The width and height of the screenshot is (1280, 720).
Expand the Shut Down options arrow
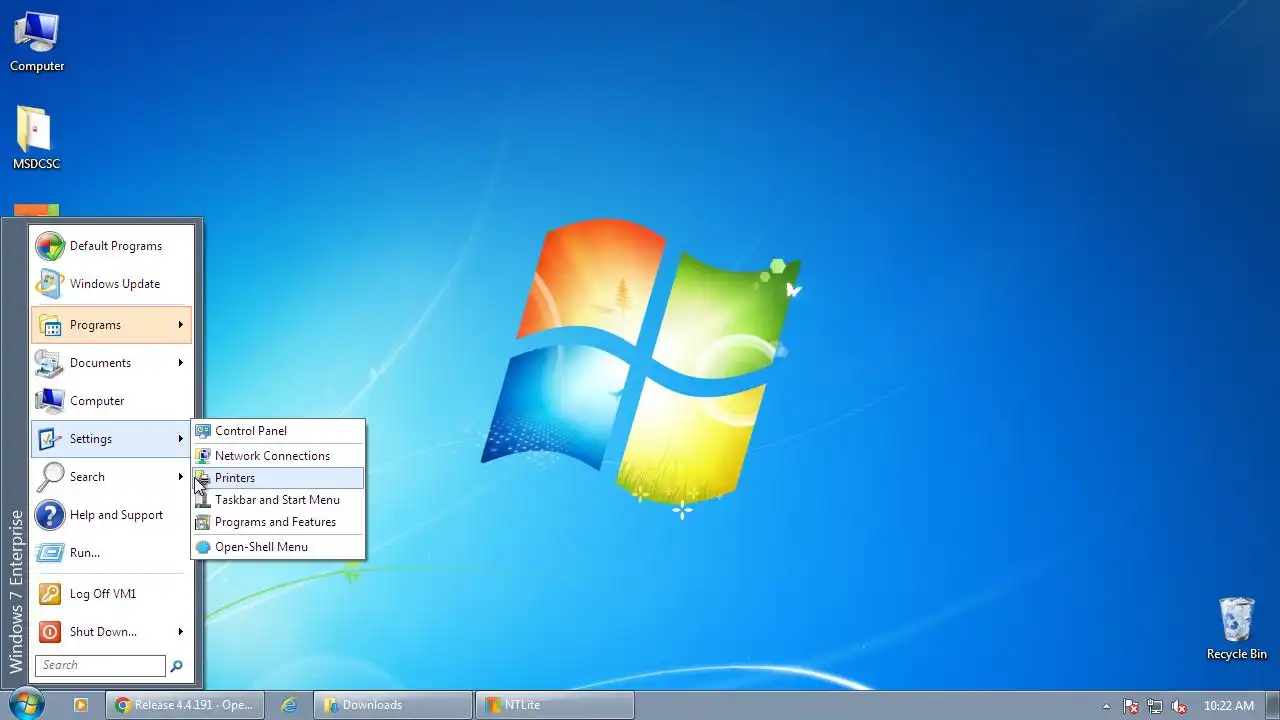[x=181, y=632]
